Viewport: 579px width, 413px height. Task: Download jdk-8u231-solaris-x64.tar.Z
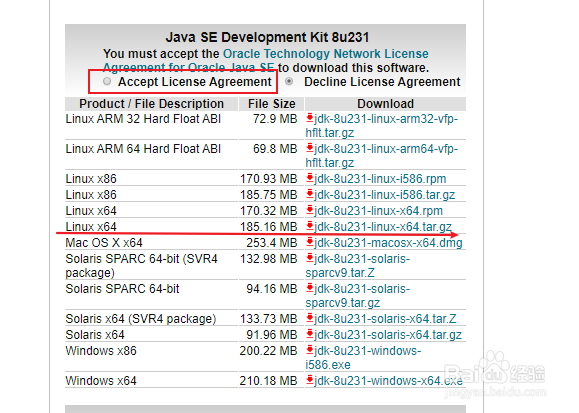pos(386,319)
